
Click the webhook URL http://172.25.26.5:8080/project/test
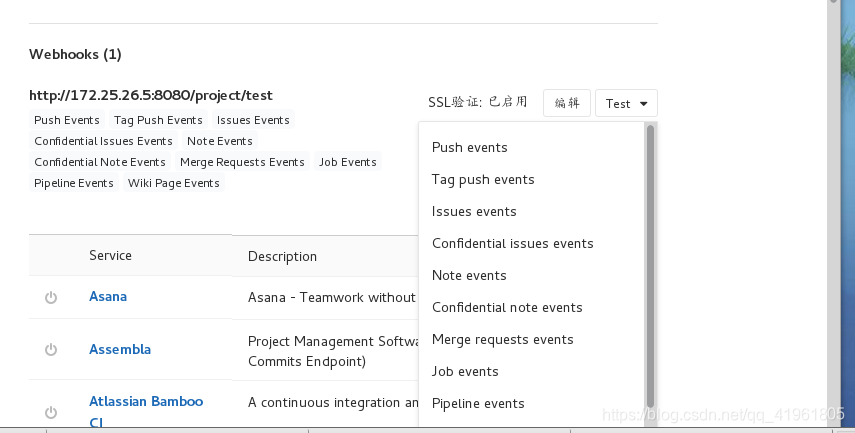(151, 95)
